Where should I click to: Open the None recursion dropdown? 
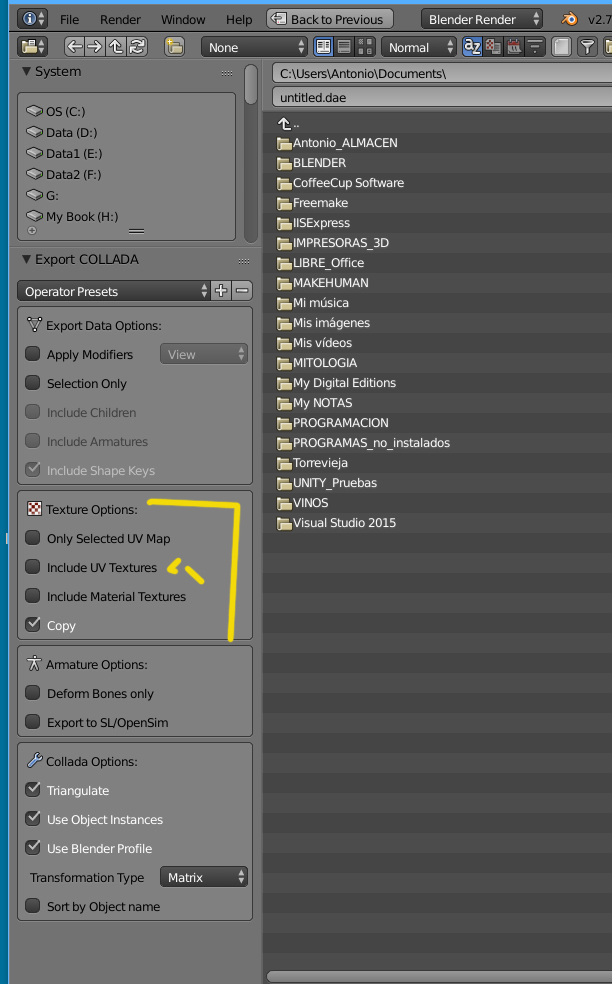254,46
